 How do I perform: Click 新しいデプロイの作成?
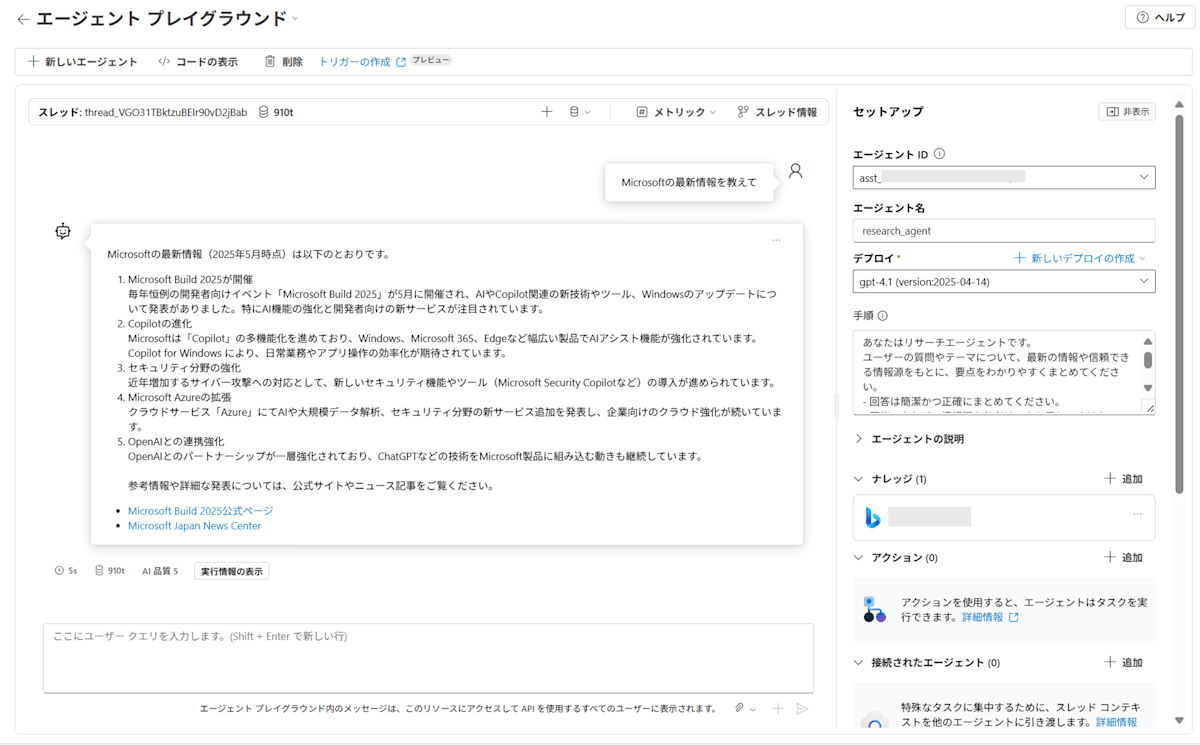(1080, 258)
